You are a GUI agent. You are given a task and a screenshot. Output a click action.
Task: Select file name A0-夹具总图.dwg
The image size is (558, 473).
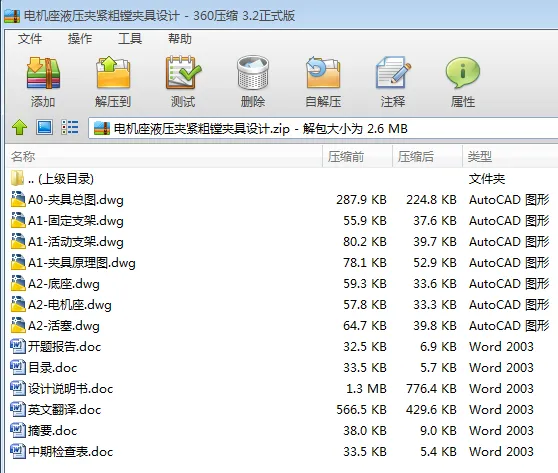[76, 200]
